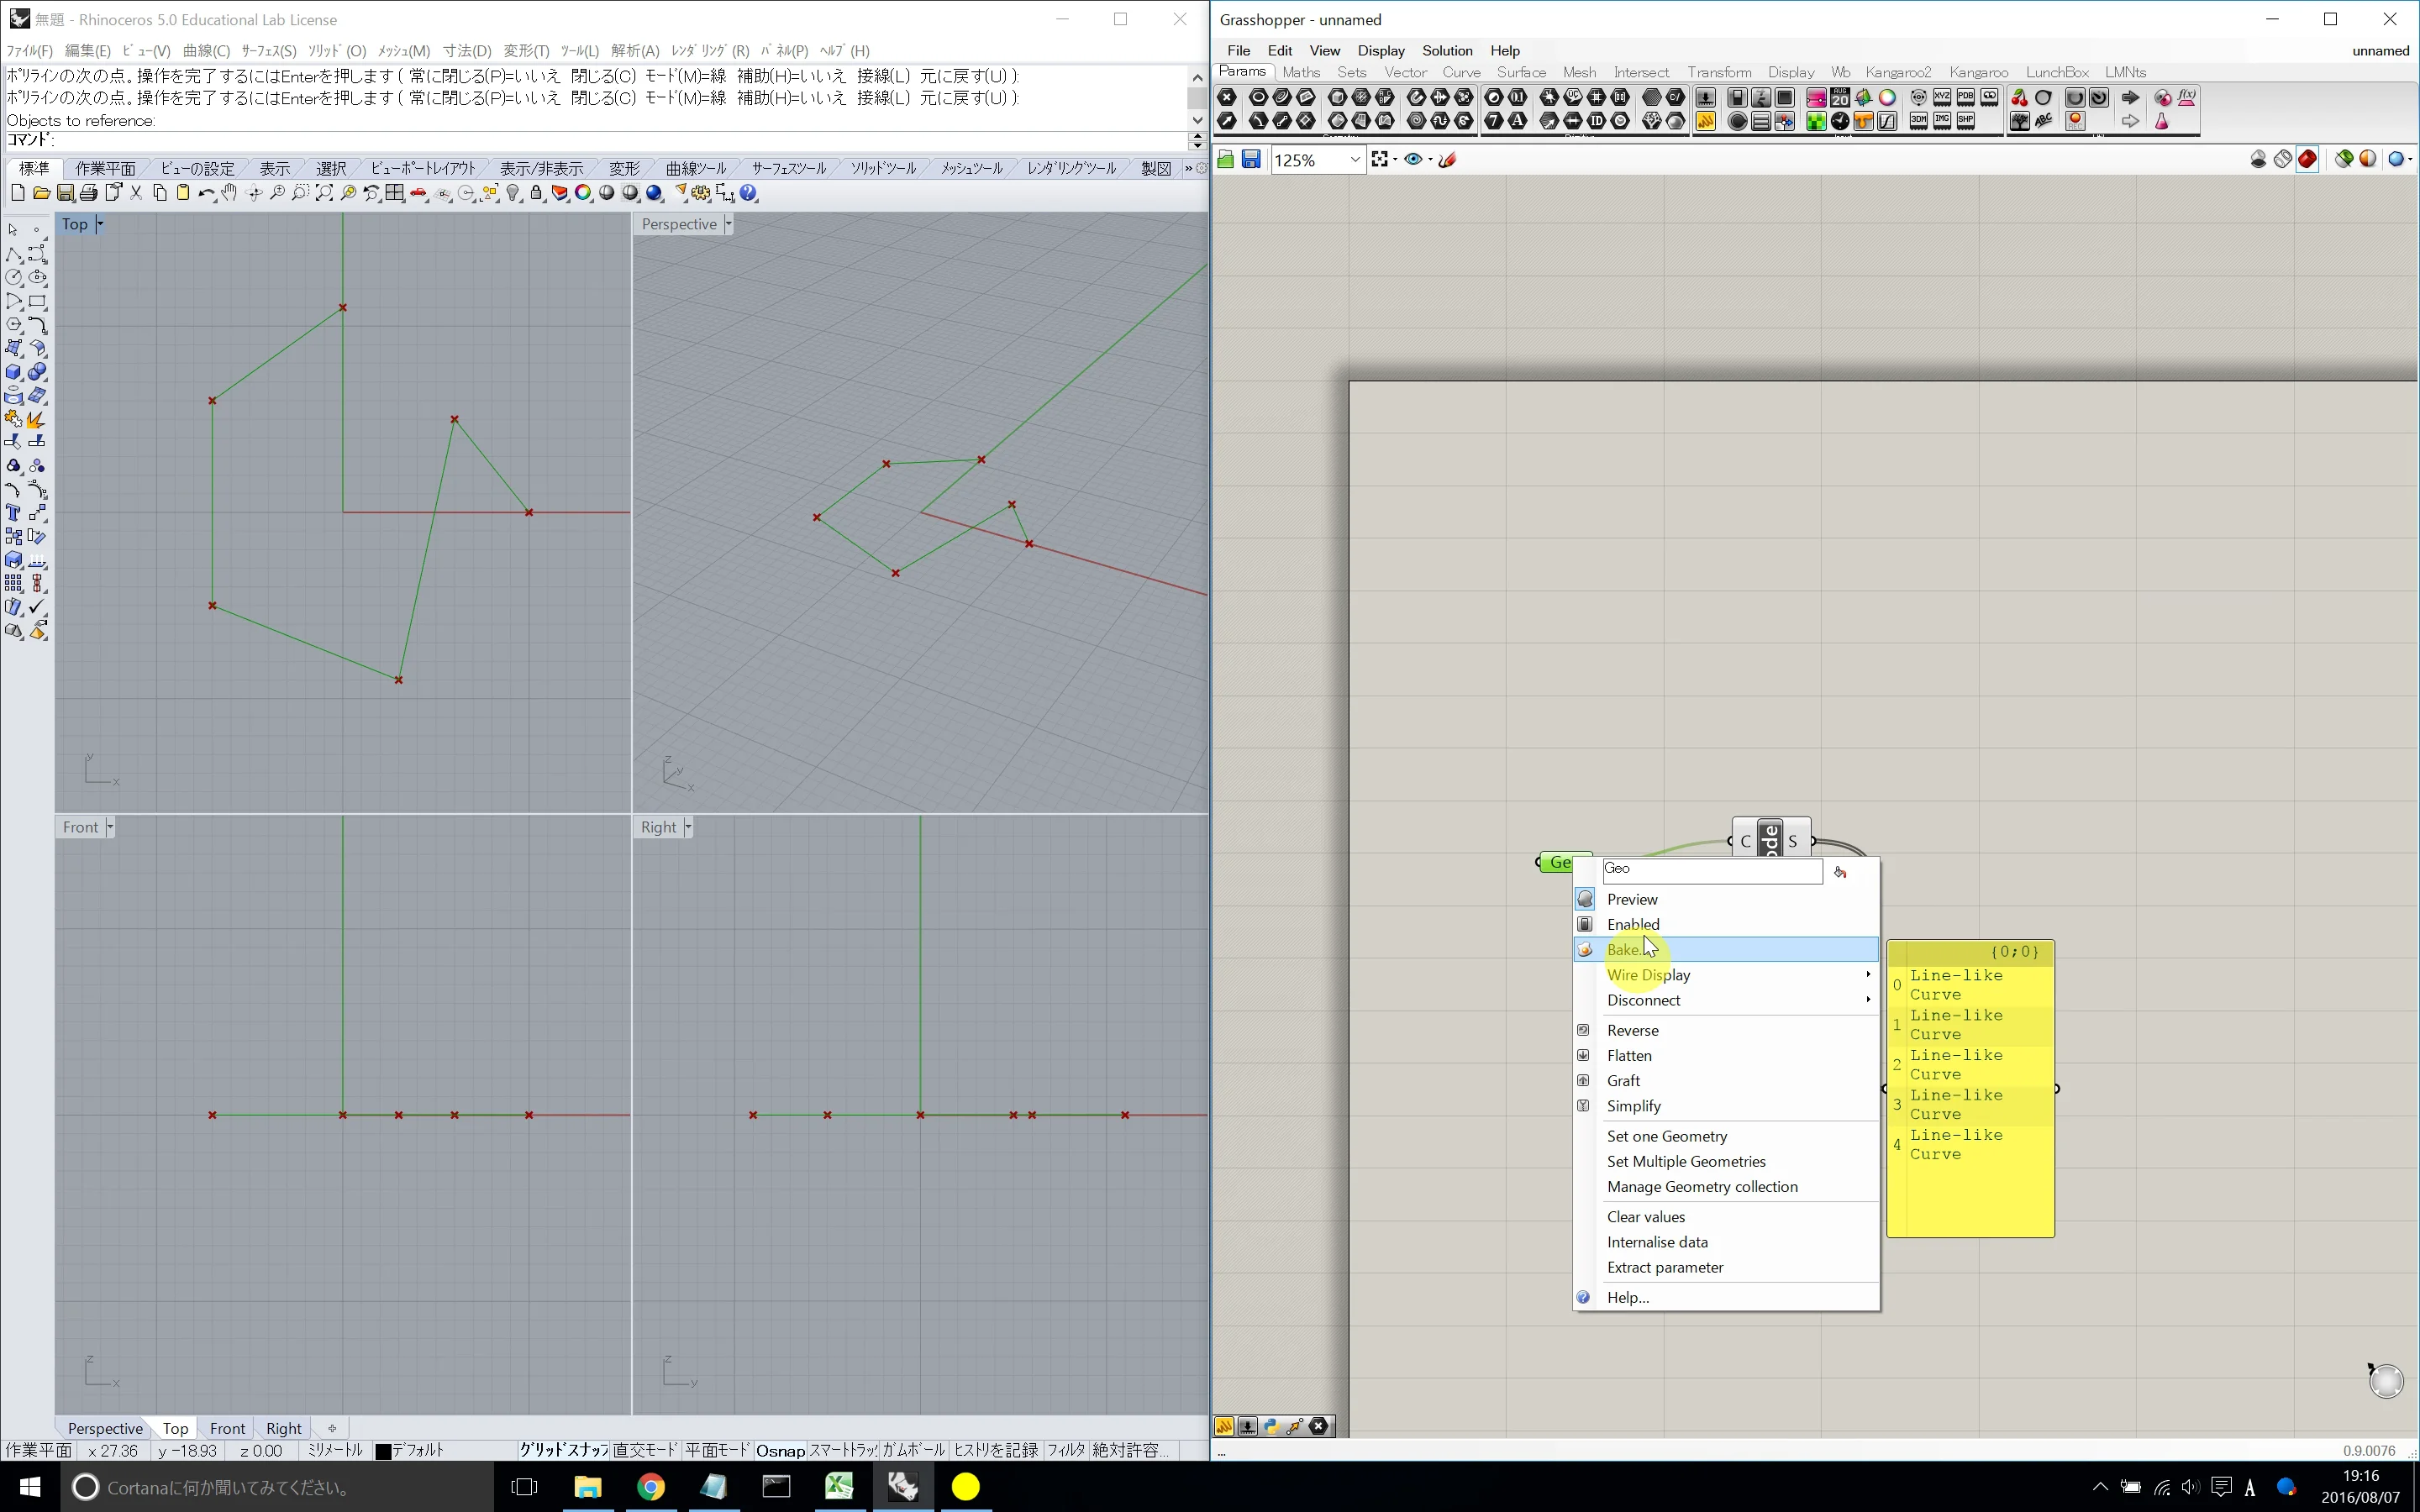Click Set Multiple Geometries in context menu
The image size is (2420, 1512).
tap(1727, 1161)
